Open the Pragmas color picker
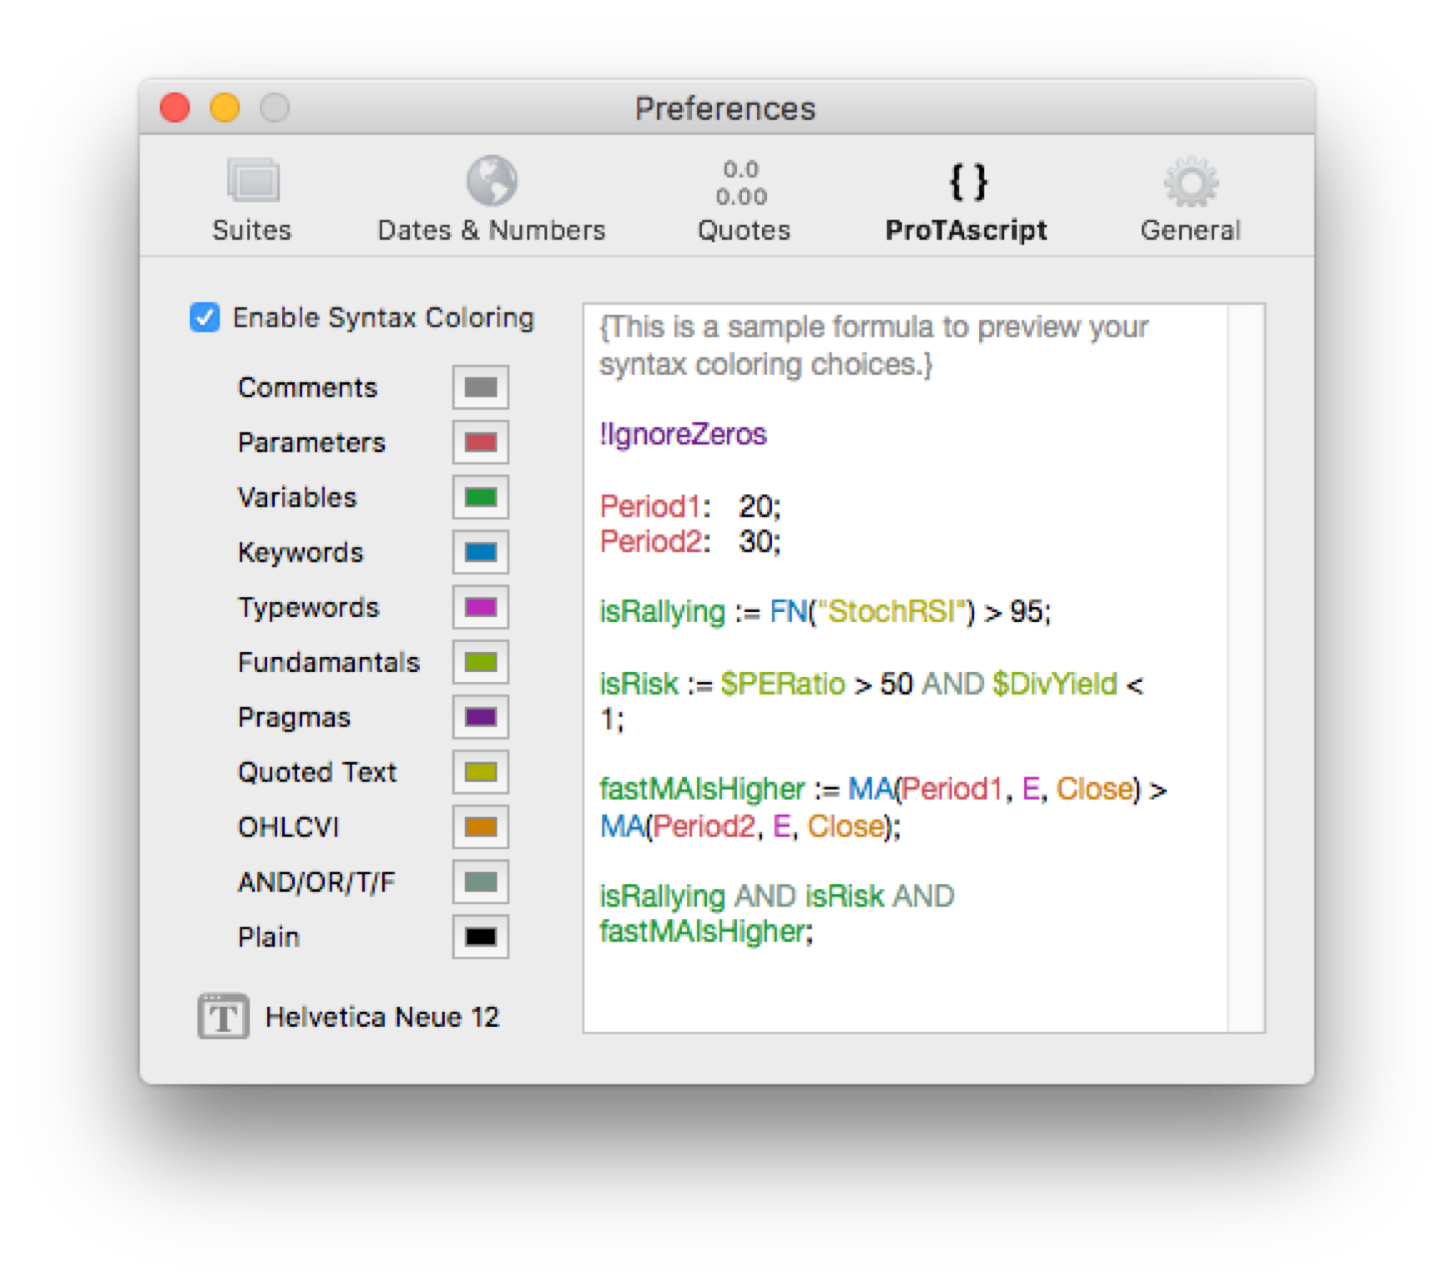Viewport: 1454px width, 1284px height. coord(480,717)
